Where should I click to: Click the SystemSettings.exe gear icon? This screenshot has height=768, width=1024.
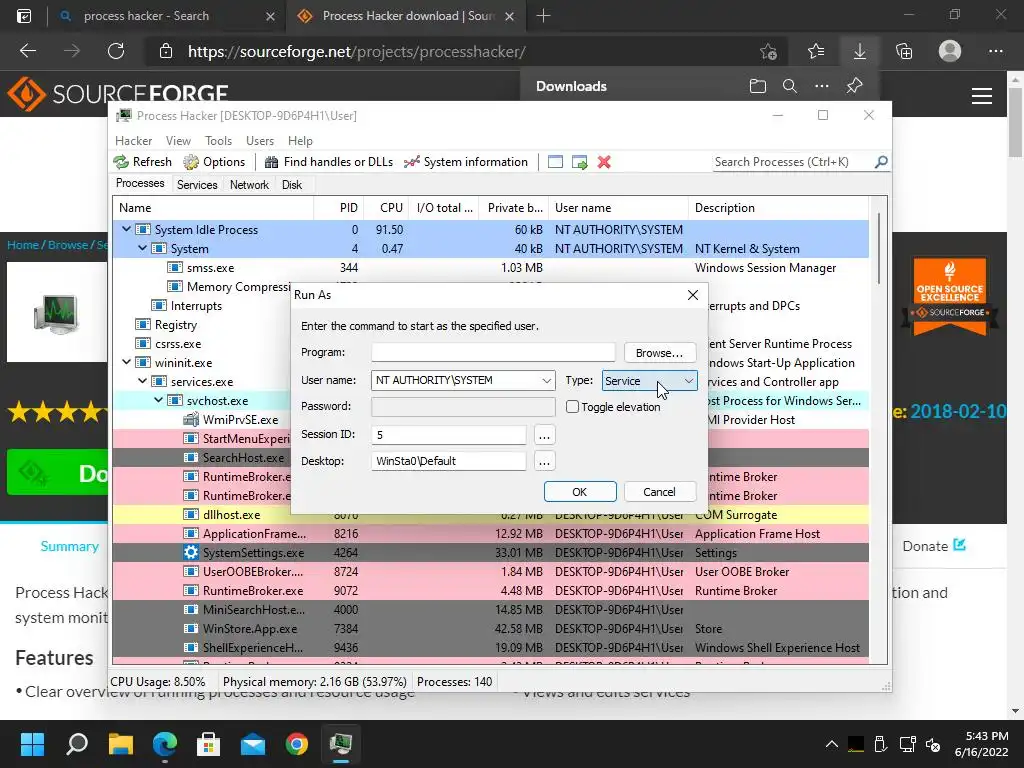[x=191, y=552]
